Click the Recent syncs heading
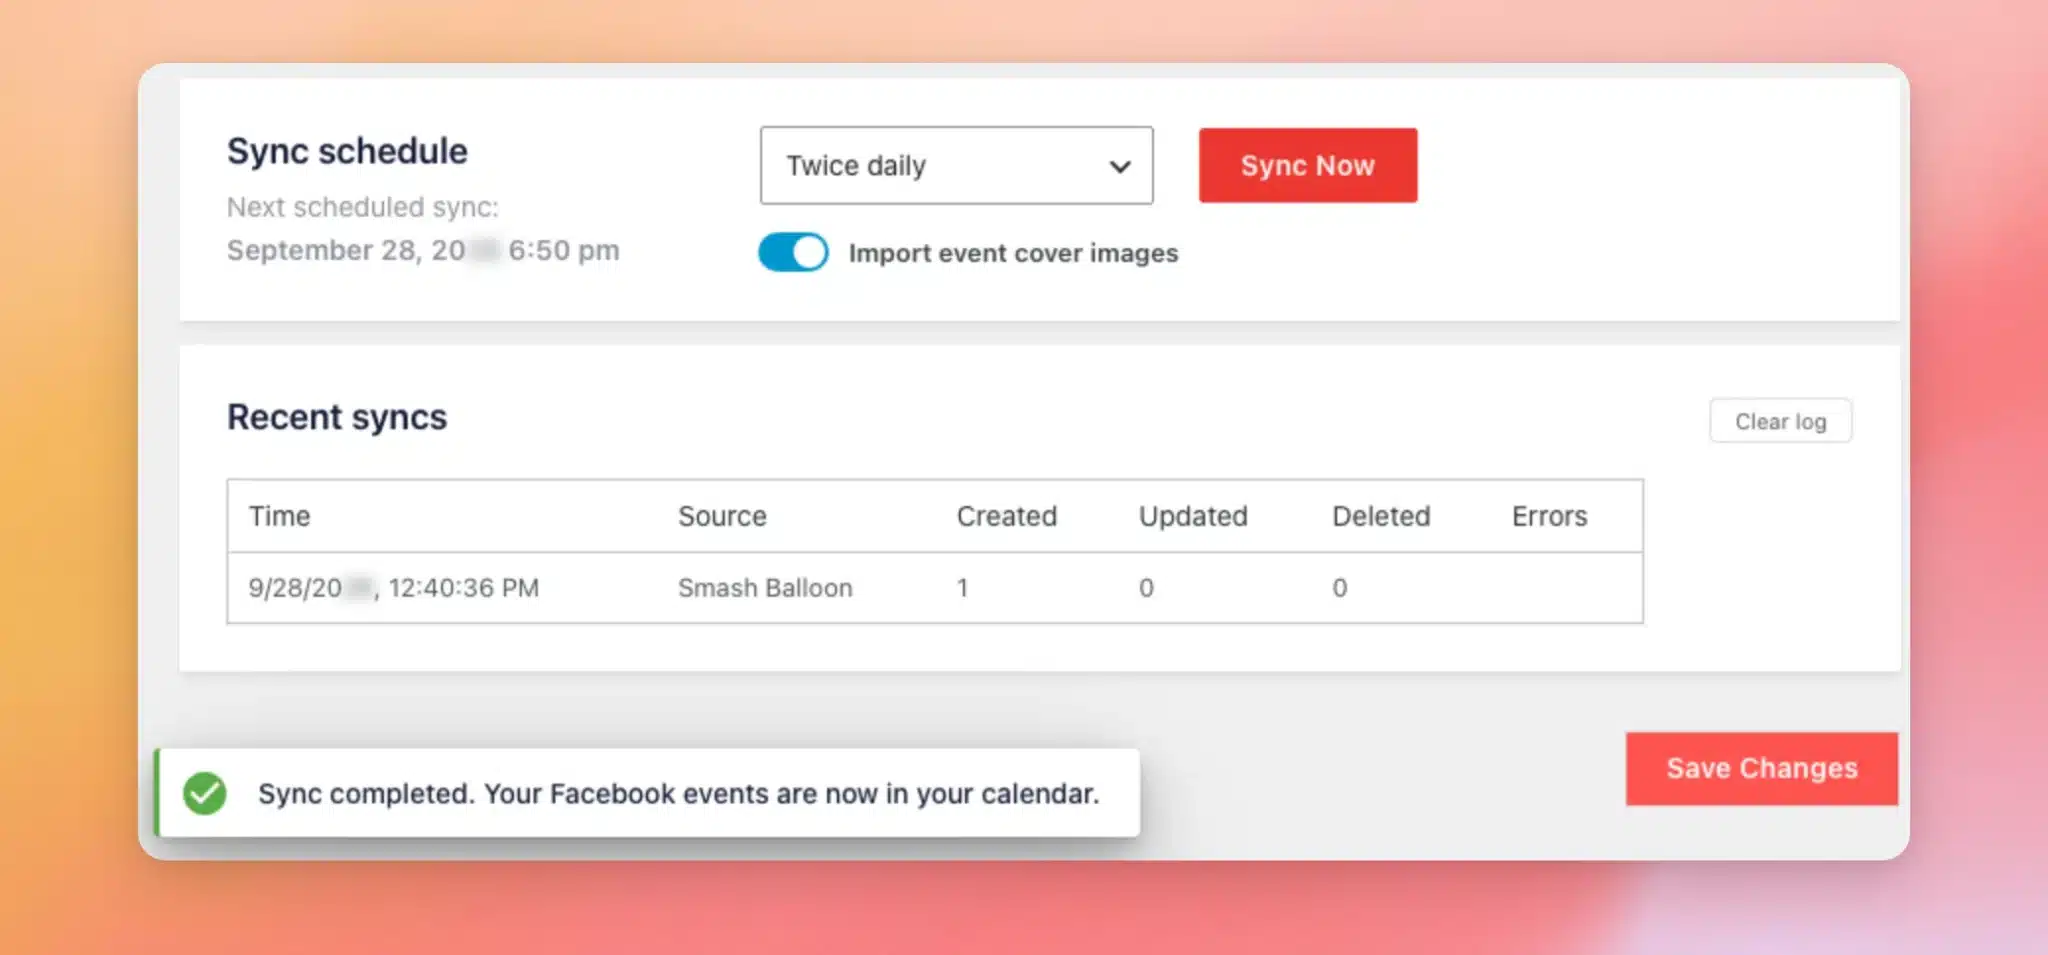Image resolution: width=2048 pixels, height=955 pixels. point(337,417)
